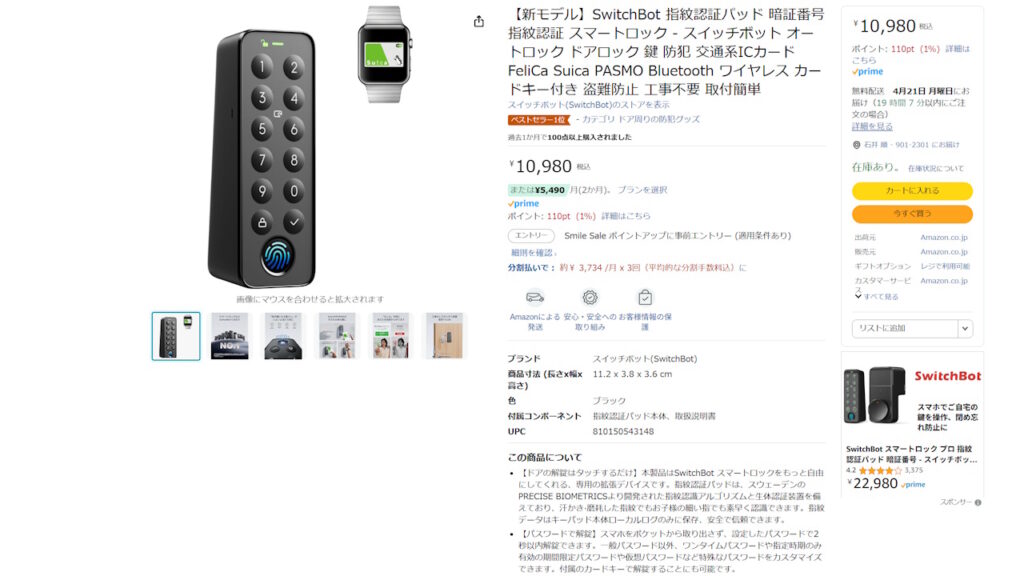Screen dimensions: 1024x576
Task: Click the sponsored info icon
Action: [x=978, y=502]
